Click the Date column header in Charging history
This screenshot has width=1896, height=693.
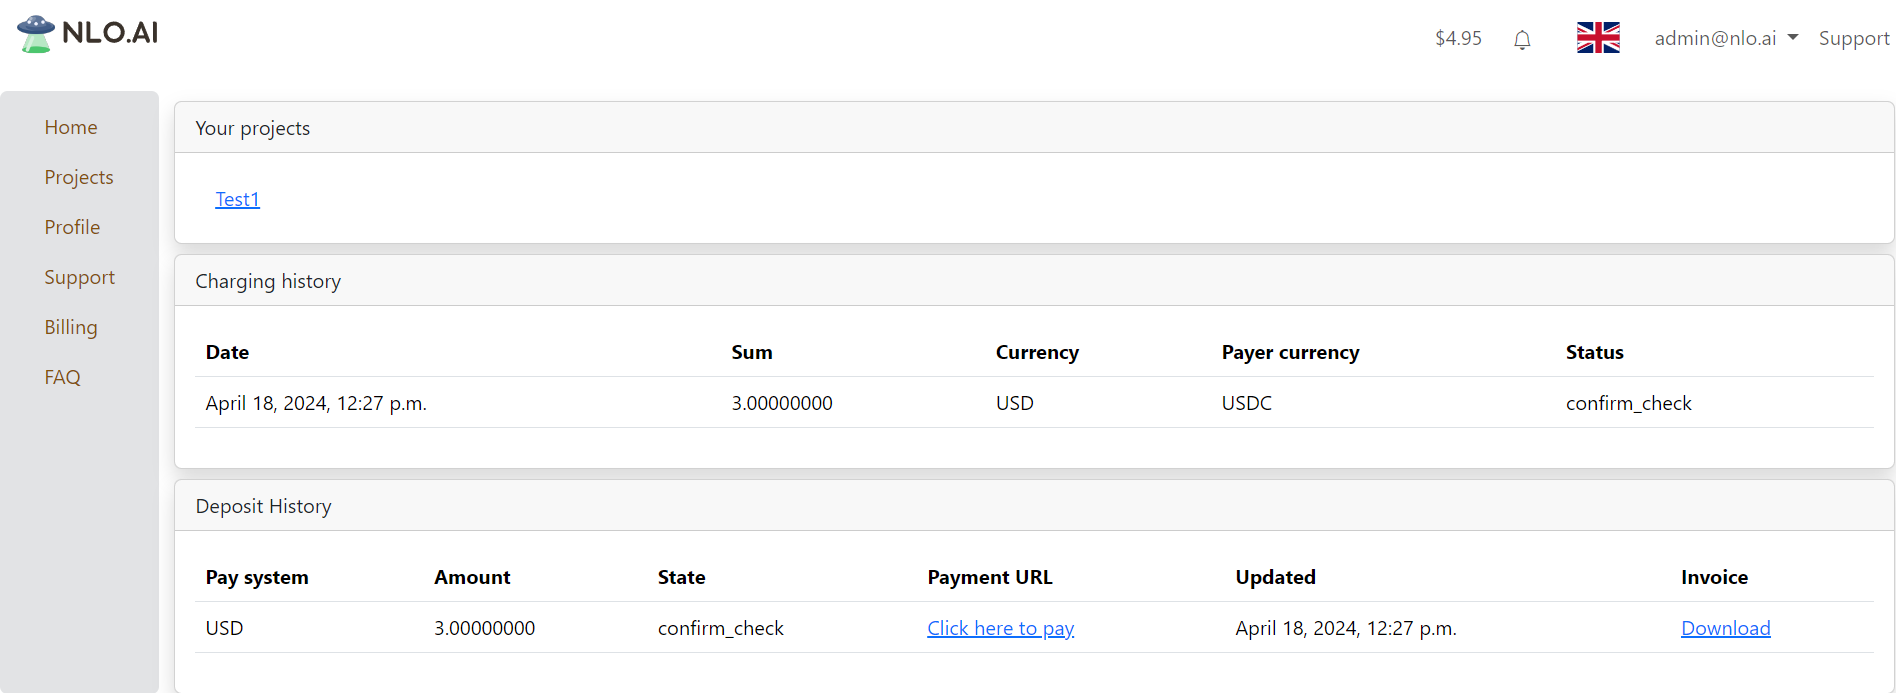click(x=227, y=352)
